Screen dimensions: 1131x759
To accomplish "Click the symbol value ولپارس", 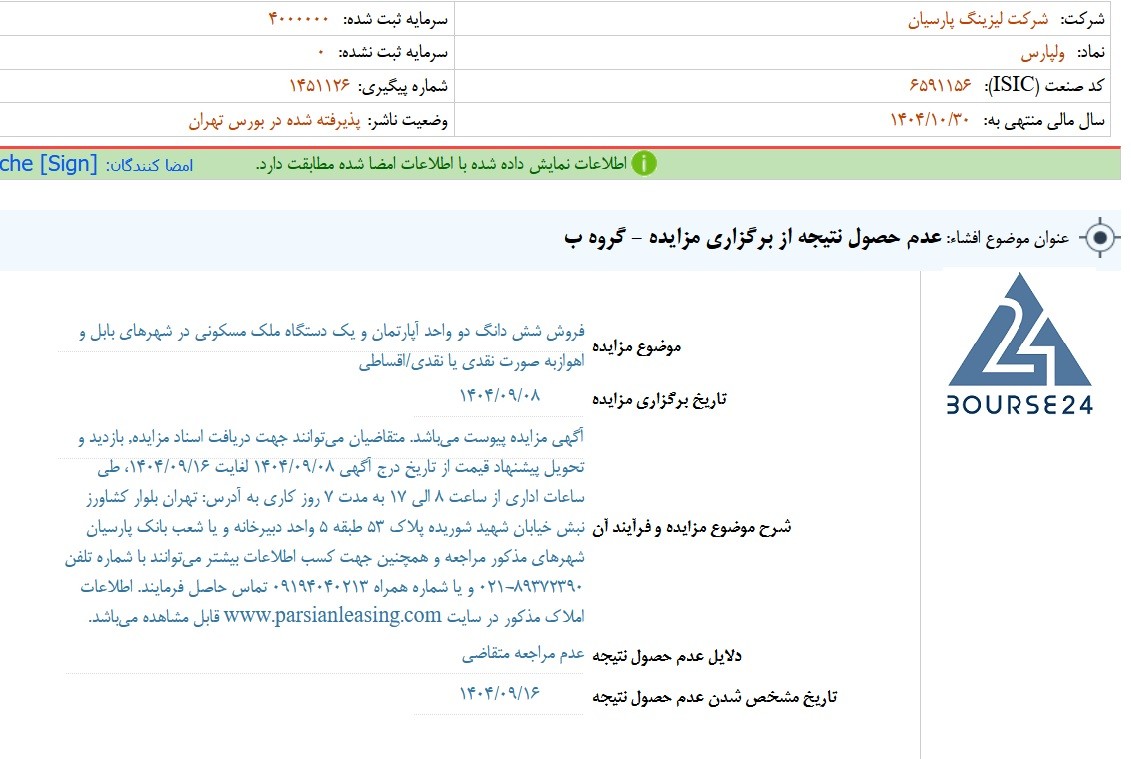I will coord(1042,53).
